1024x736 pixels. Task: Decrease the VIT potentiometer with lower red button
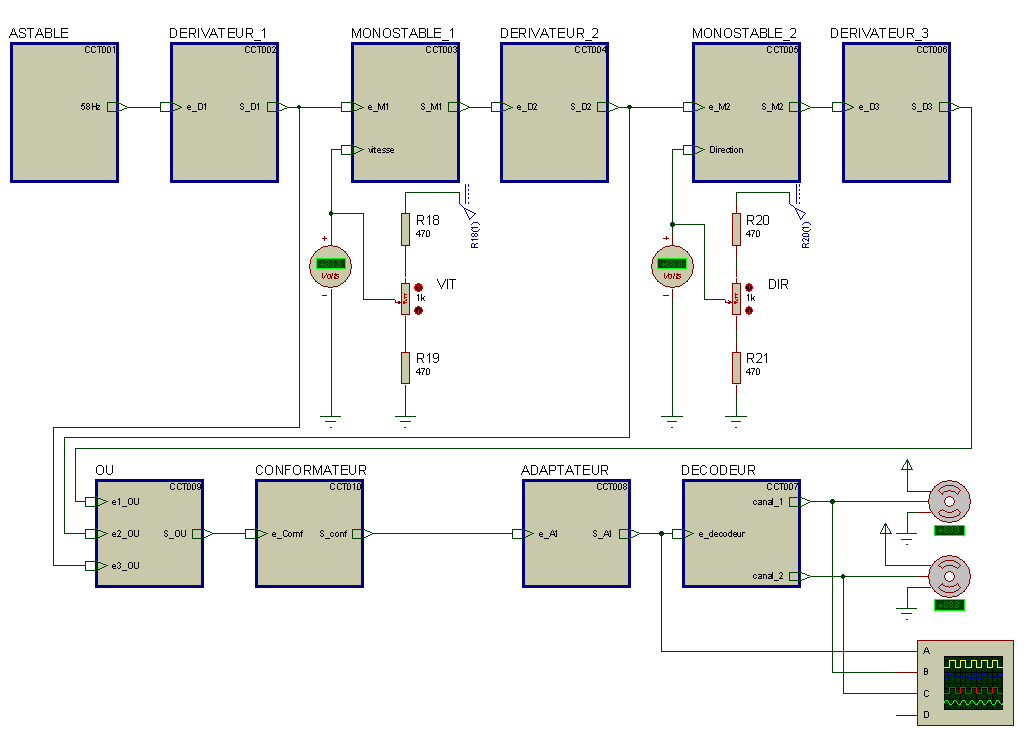419,310
